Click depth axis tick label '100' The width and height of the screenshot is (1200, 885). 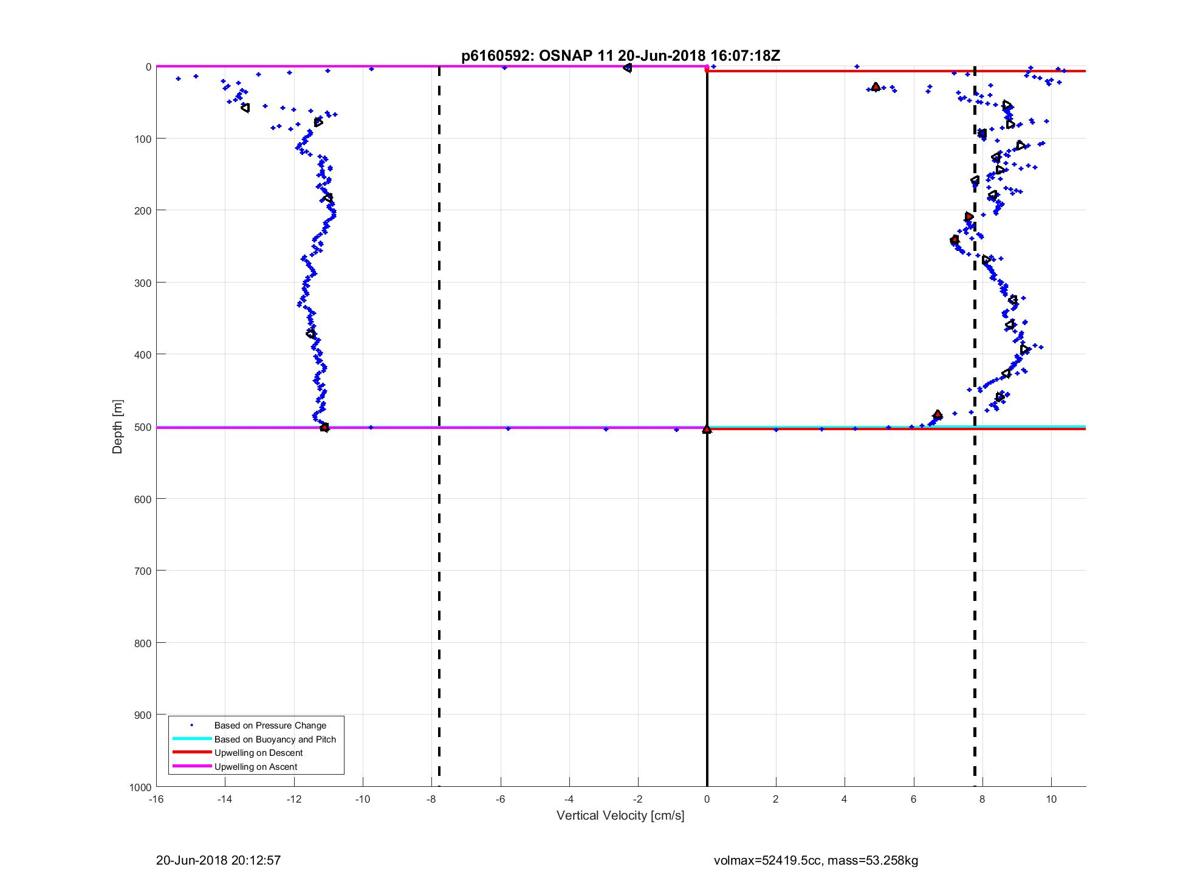pyautogui.click(x=141, y=139)
